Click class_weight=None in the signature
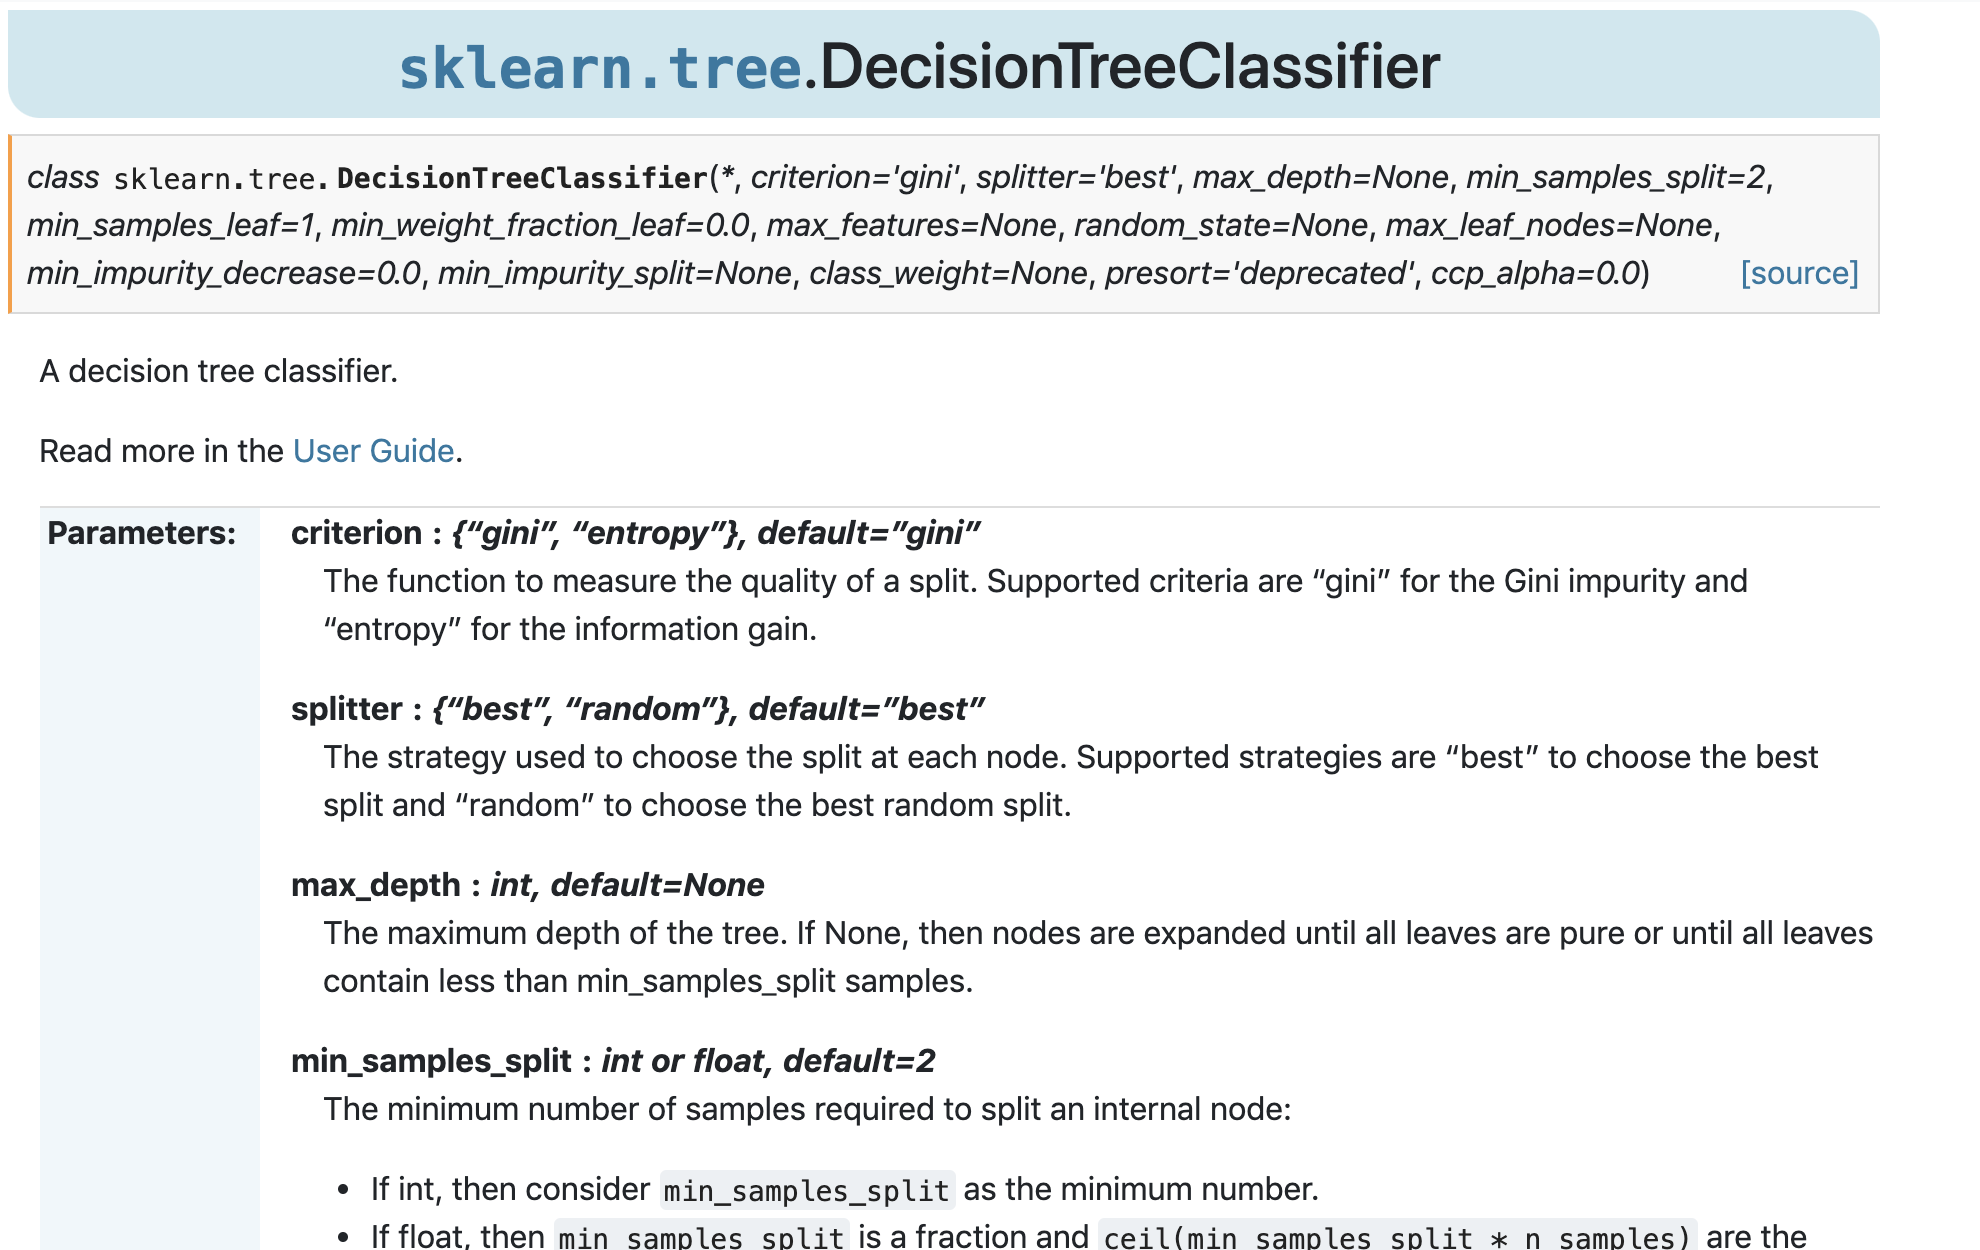Screen dimensions: 1980x1250 click(x=948, y=273)
